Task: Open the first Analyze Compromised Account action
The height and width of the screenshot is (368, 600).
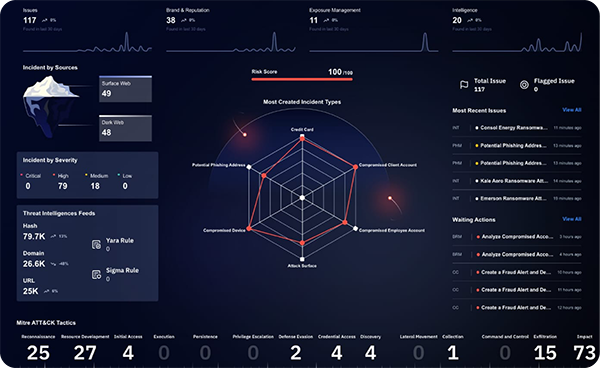Action: click(517, 237)
